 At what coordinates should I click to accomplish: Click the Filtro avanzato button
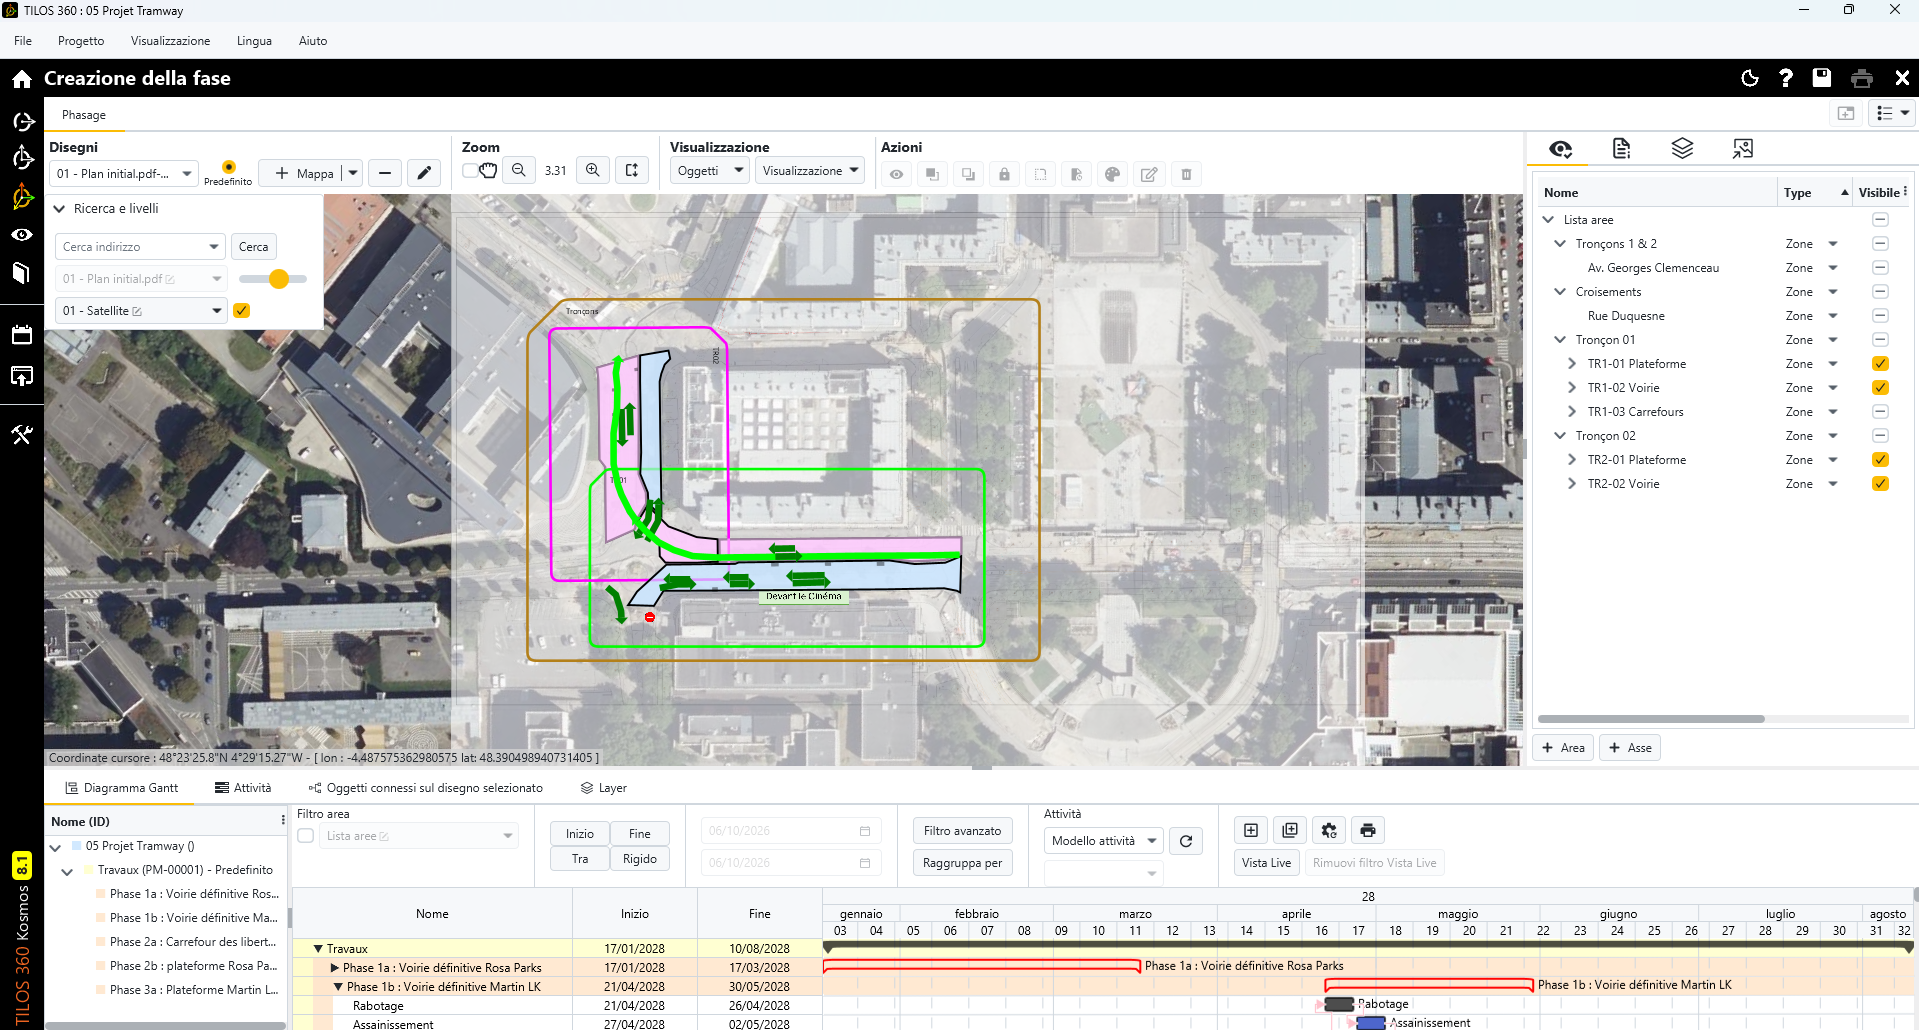click(x=962, y=831)
